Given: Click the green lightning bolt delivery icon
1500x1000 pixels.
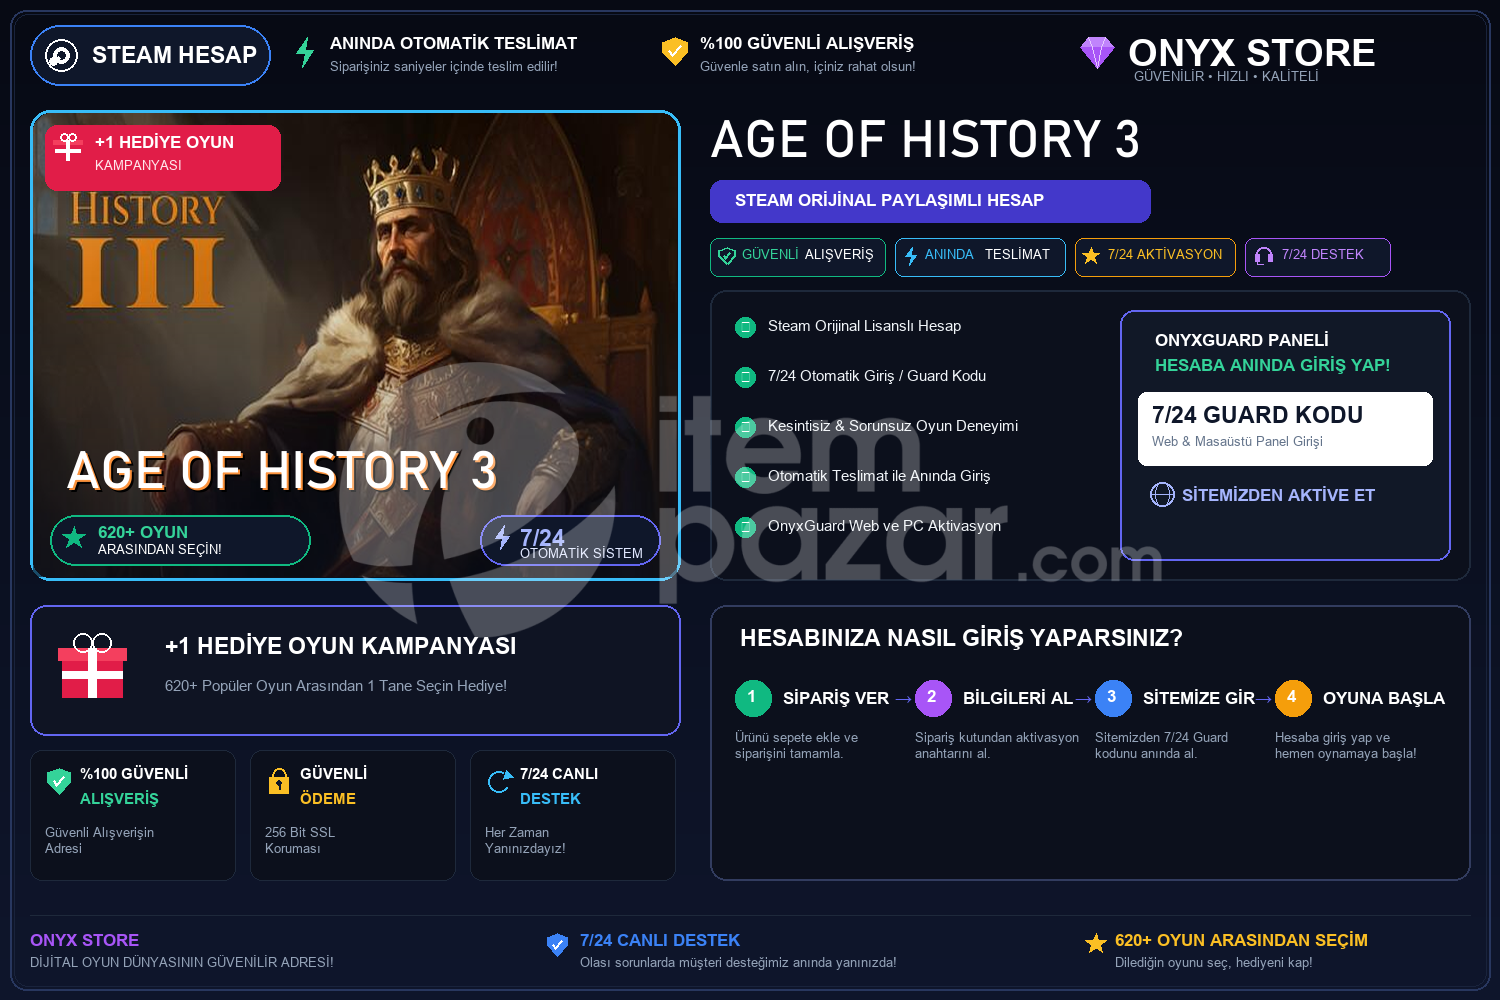Looking at the screenshot, I should (305, 52).
